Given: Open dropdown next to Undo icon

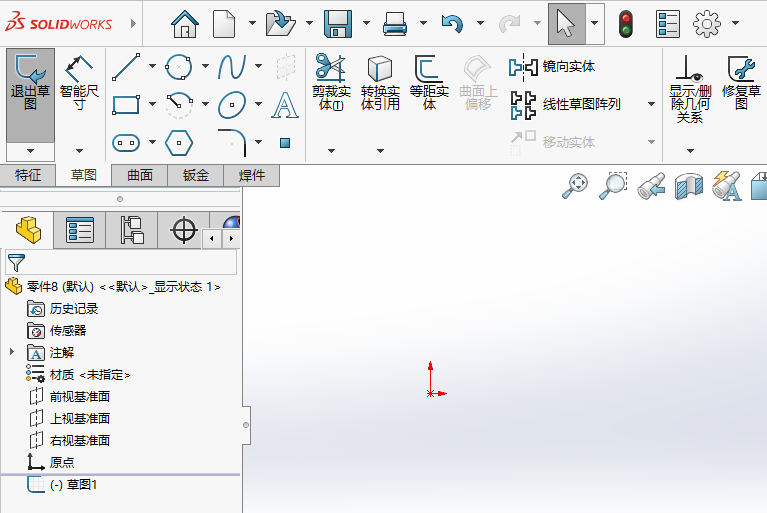Looking at the screenshot, I should [480, 23].
